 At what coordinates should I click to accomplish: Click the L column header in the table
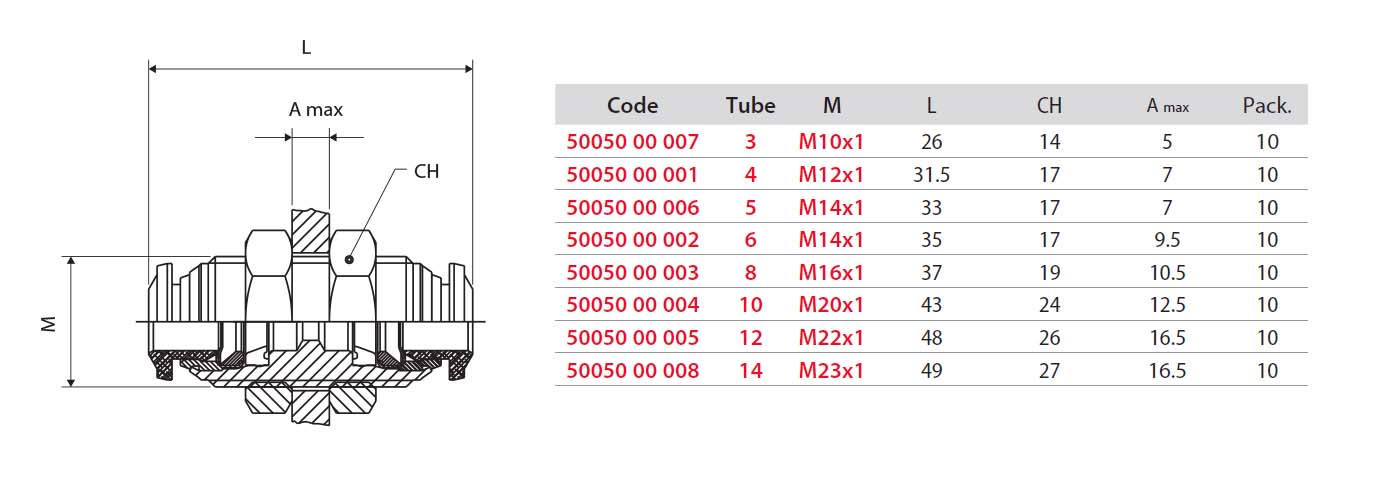pos(931,105)
